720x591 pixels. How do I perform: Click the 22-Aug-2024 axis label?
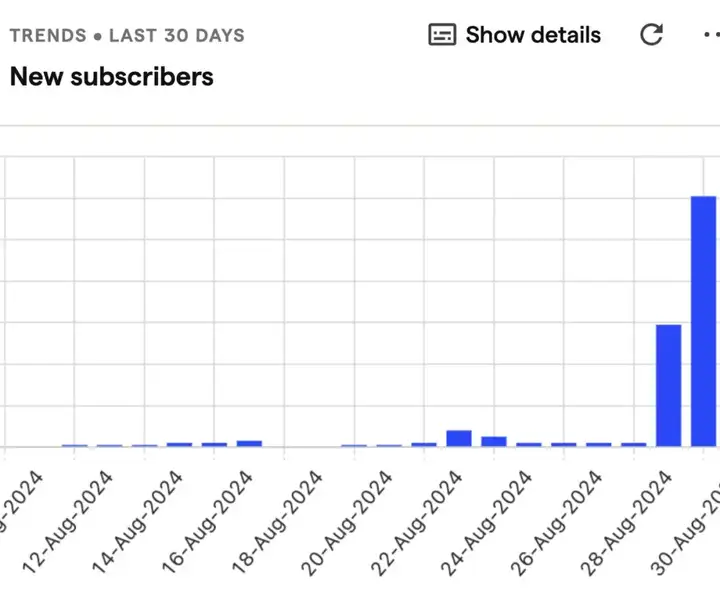coord(416,522)
